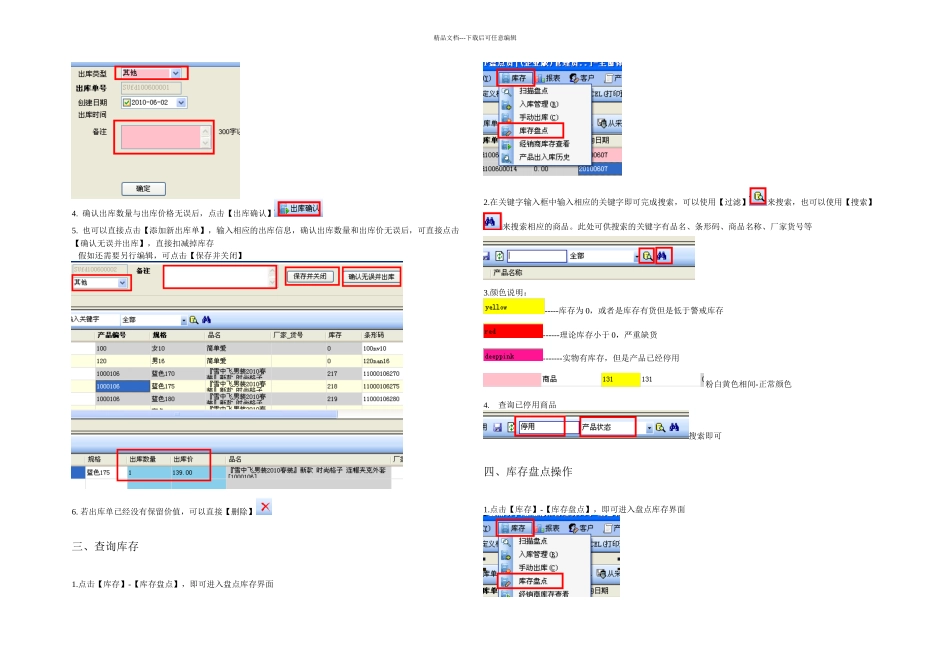
Task: Click the icon beside 入库管理 in topmost menu
Action: click(506, 105)
